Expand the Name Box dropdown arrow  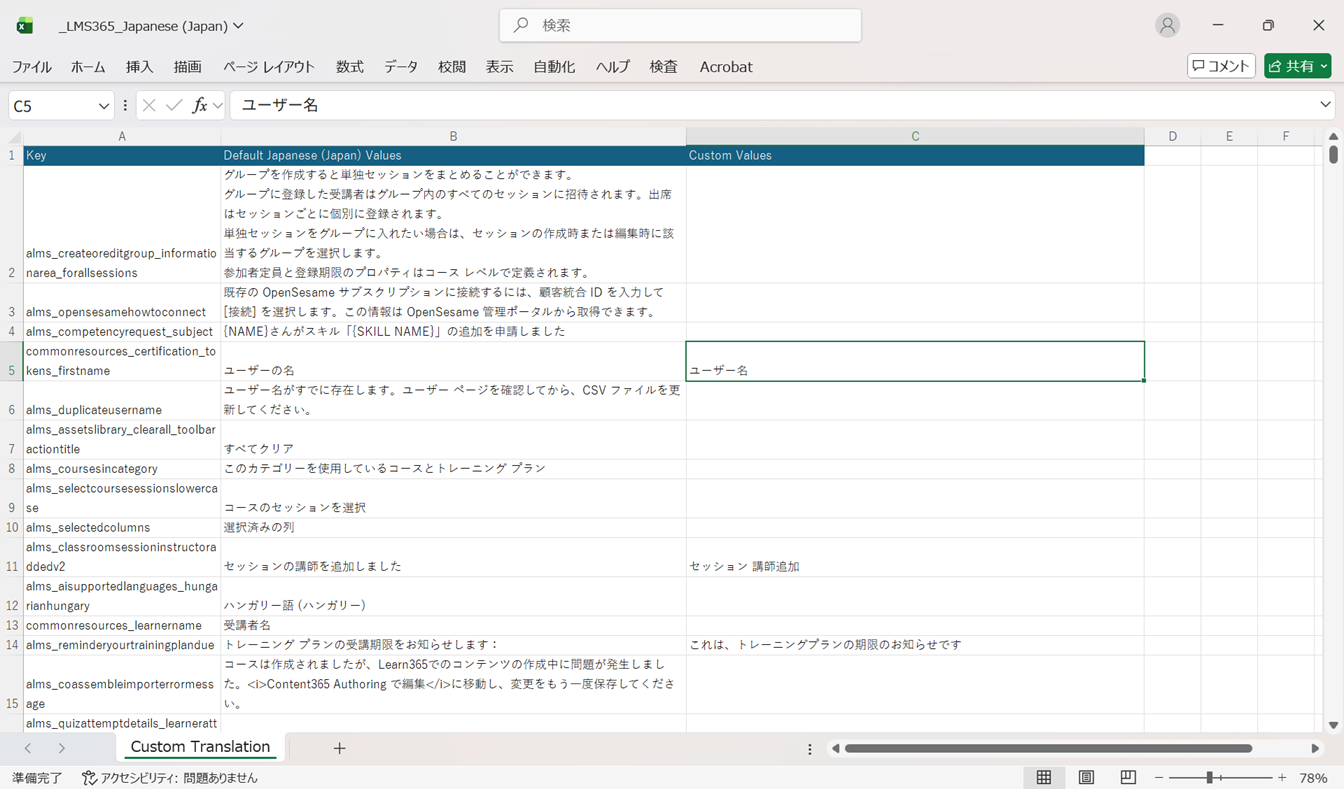(104, 106)
